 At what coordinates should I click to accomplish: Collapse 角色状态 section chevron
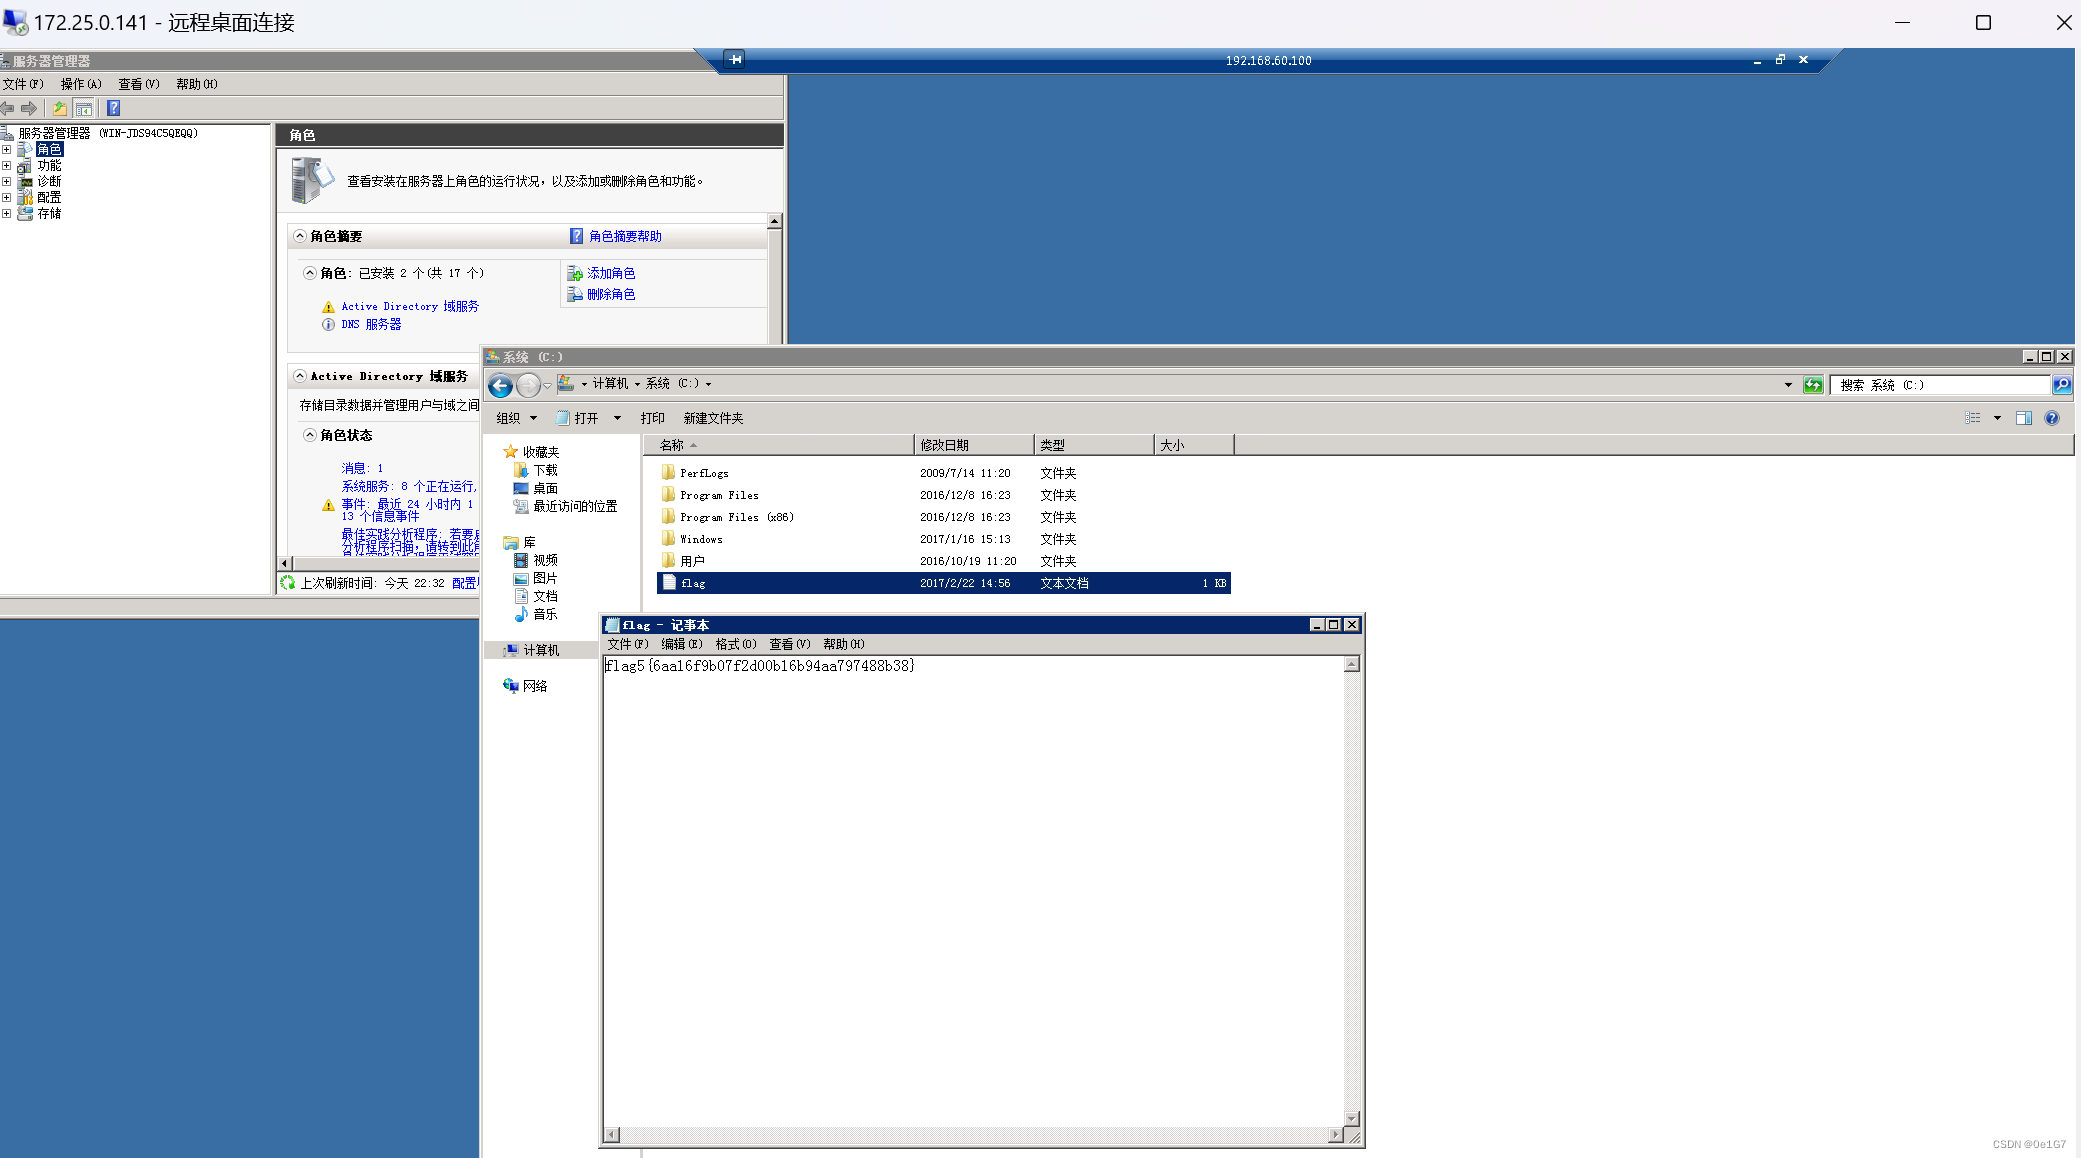pos(310,435)
